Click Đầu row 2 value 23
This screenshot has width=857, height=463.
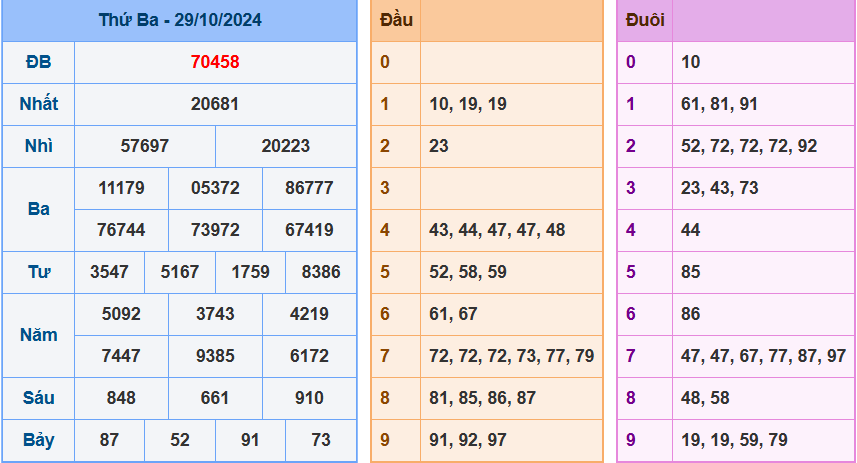click(x=439, y=146)
